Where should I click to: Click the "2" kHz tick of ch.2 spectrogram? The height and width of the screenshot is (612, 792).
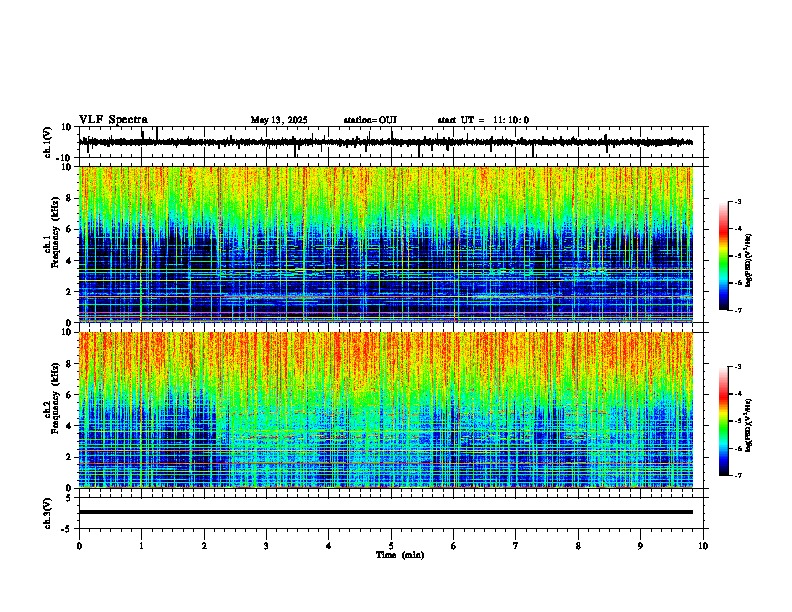pos(70,457)
